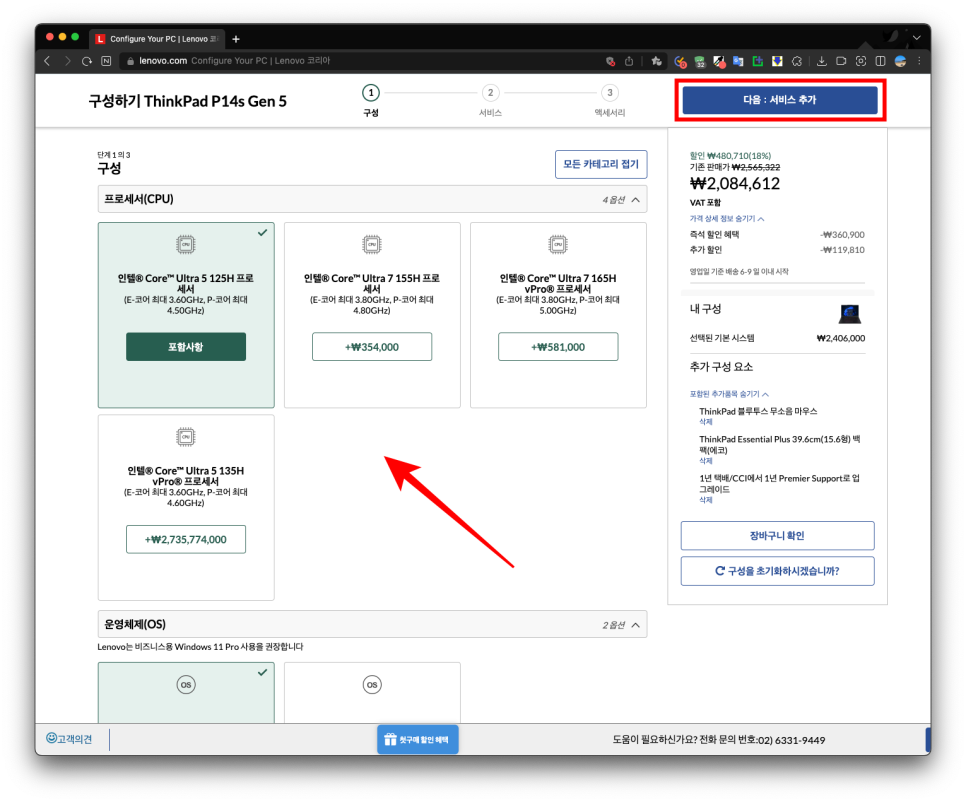Reload the Lenovo configurator page
Viewport: 966px width, 802px height.
tap(87, 61)
